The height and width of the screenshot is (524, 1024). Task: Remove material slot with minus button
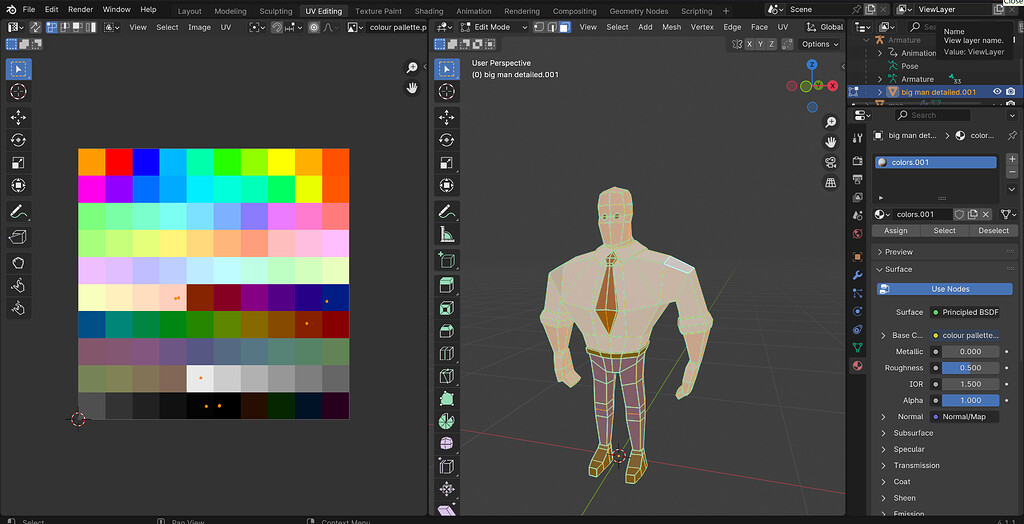[1012, 171]
